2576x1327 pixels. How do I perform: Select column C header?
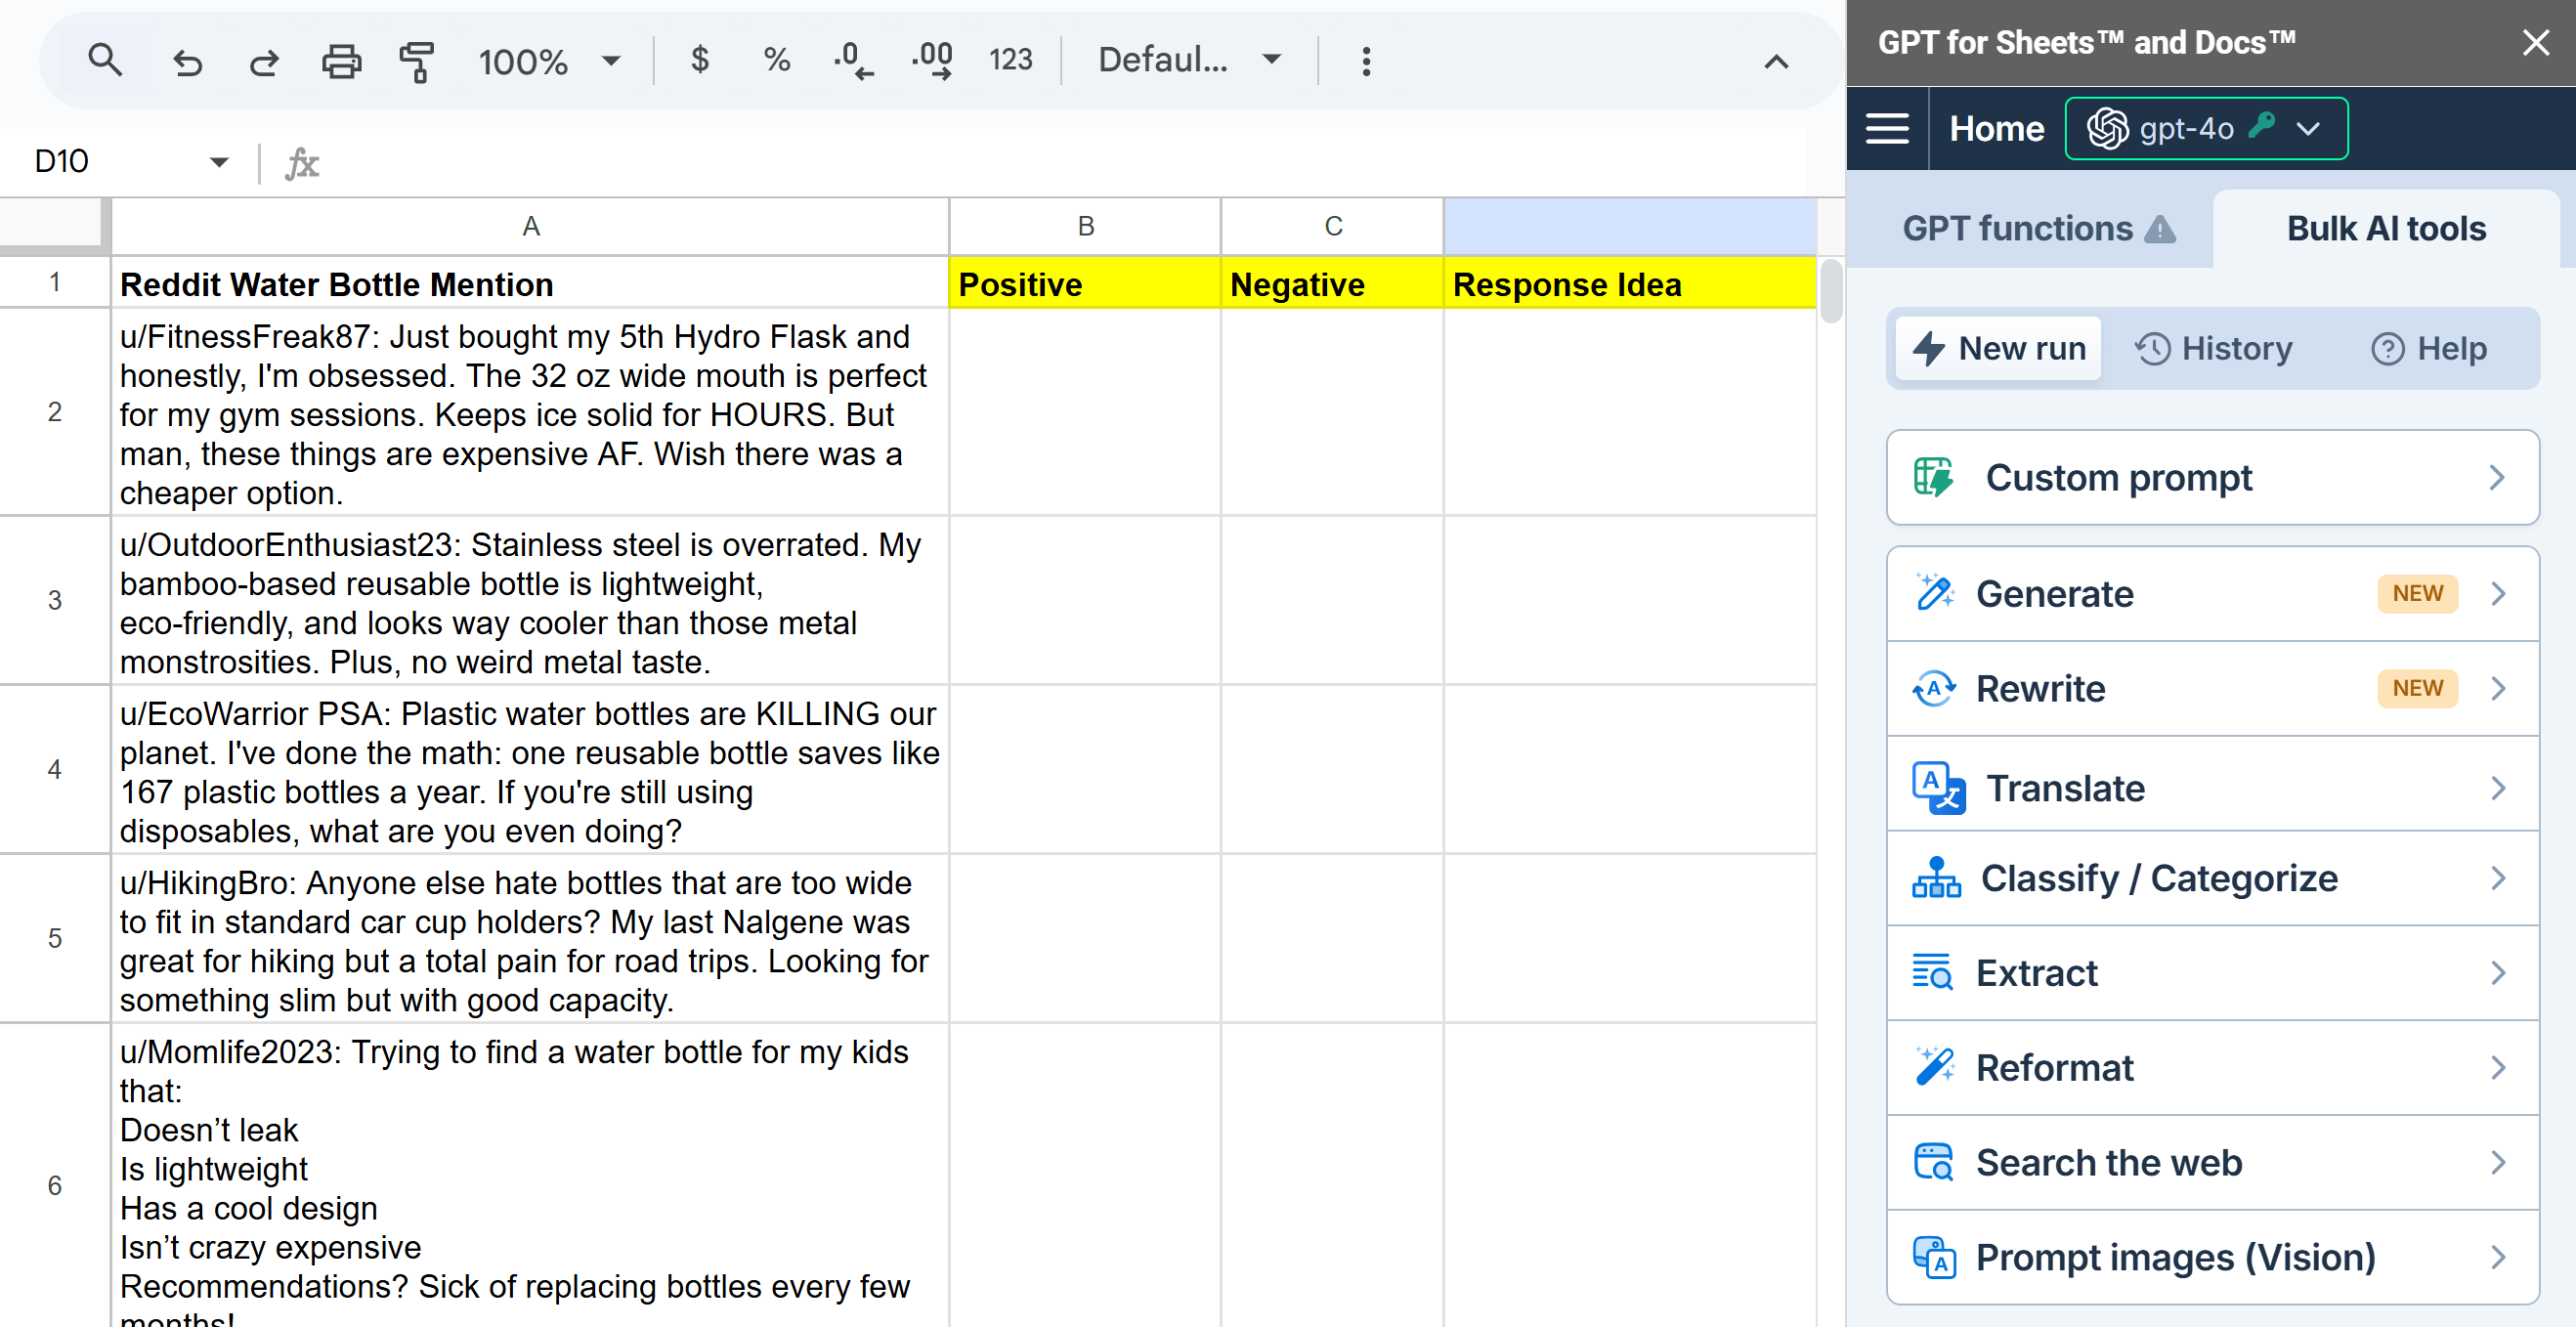(1332, 227)
